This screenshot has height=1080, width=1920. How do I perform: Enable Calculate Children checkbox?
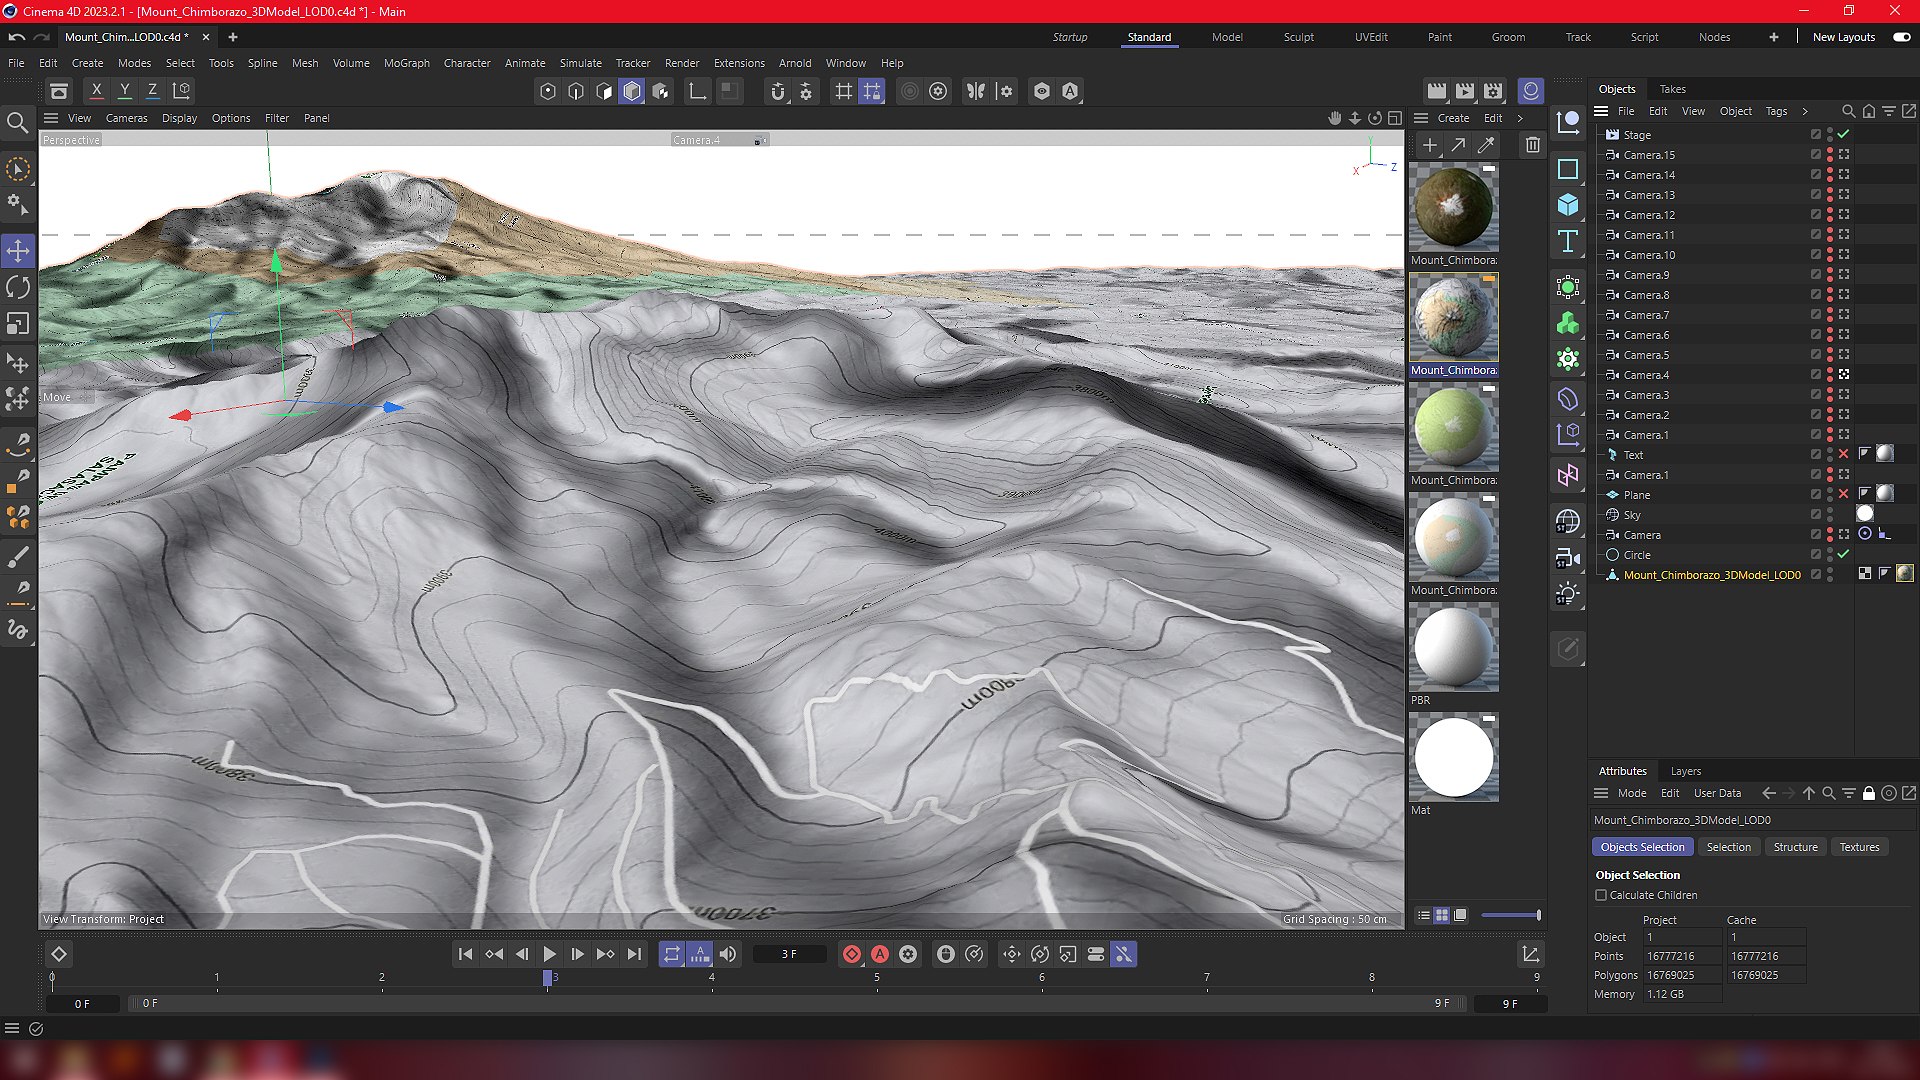1601,895
